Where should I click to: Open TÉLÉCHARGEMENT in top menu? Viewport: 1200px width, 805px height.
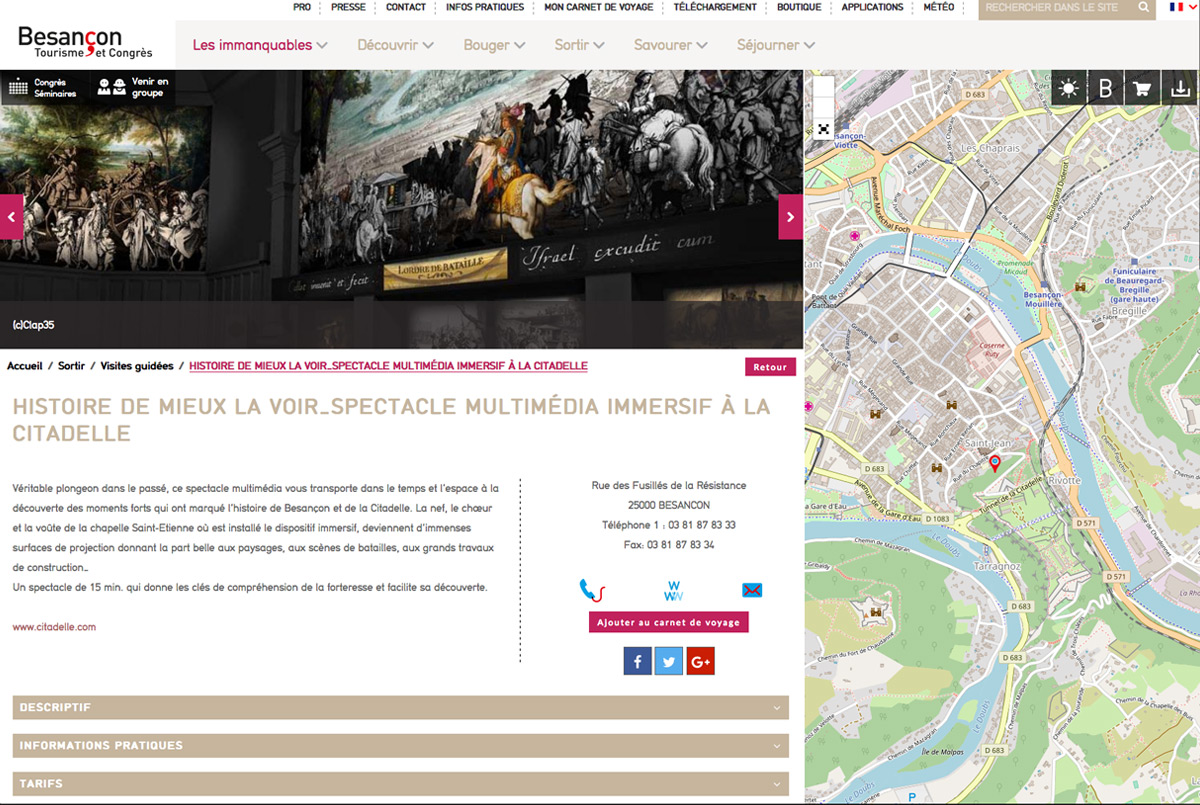coord(715,7)
